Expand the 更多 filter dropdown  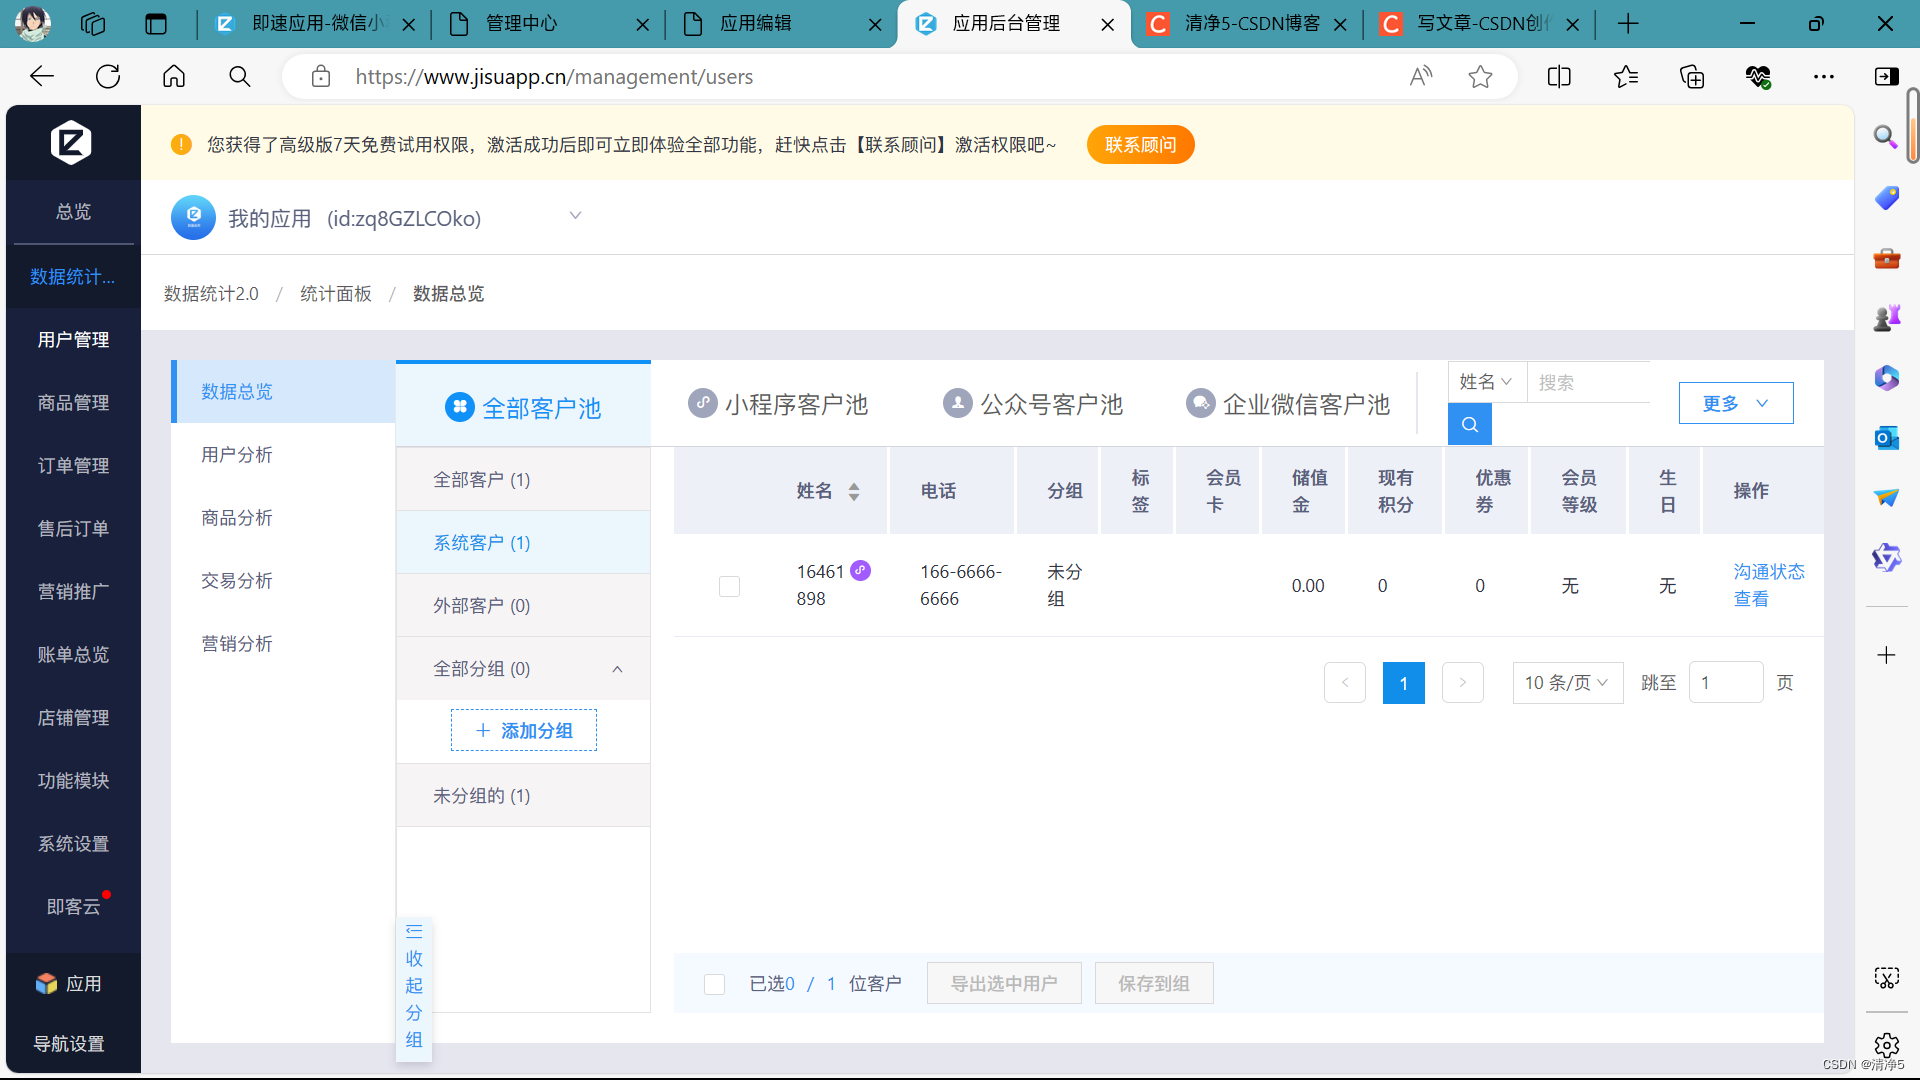(1735, 403)
